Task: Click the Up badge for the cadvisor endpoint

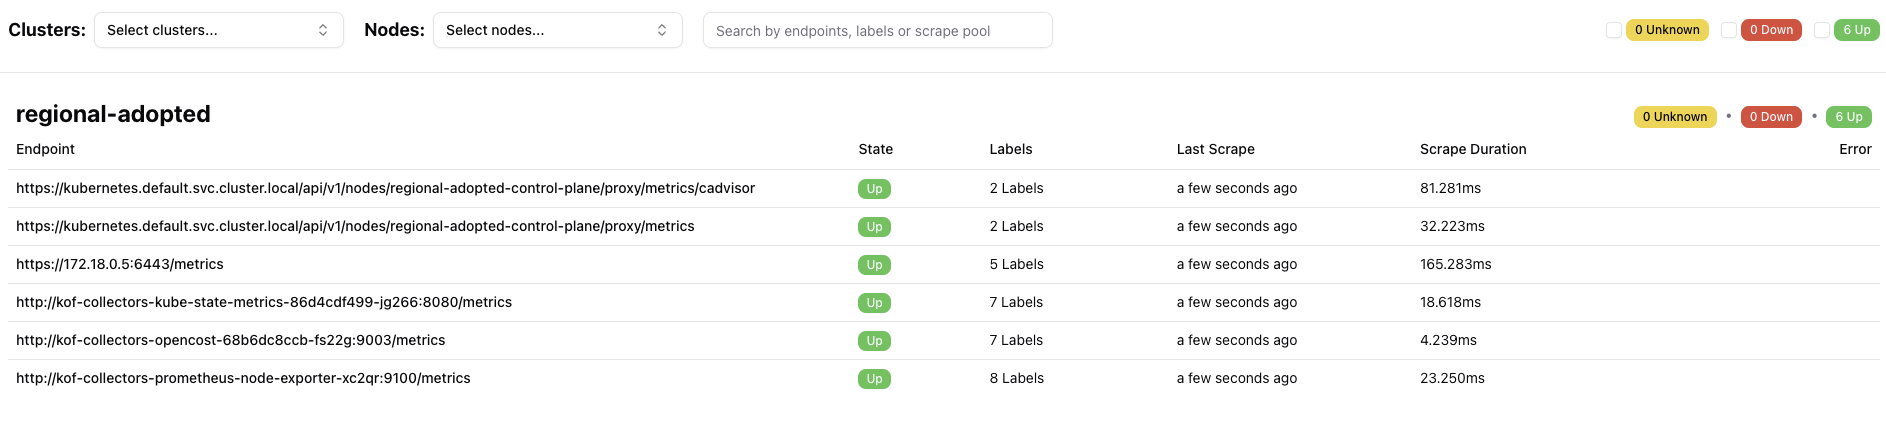Action: pos(874,189)
